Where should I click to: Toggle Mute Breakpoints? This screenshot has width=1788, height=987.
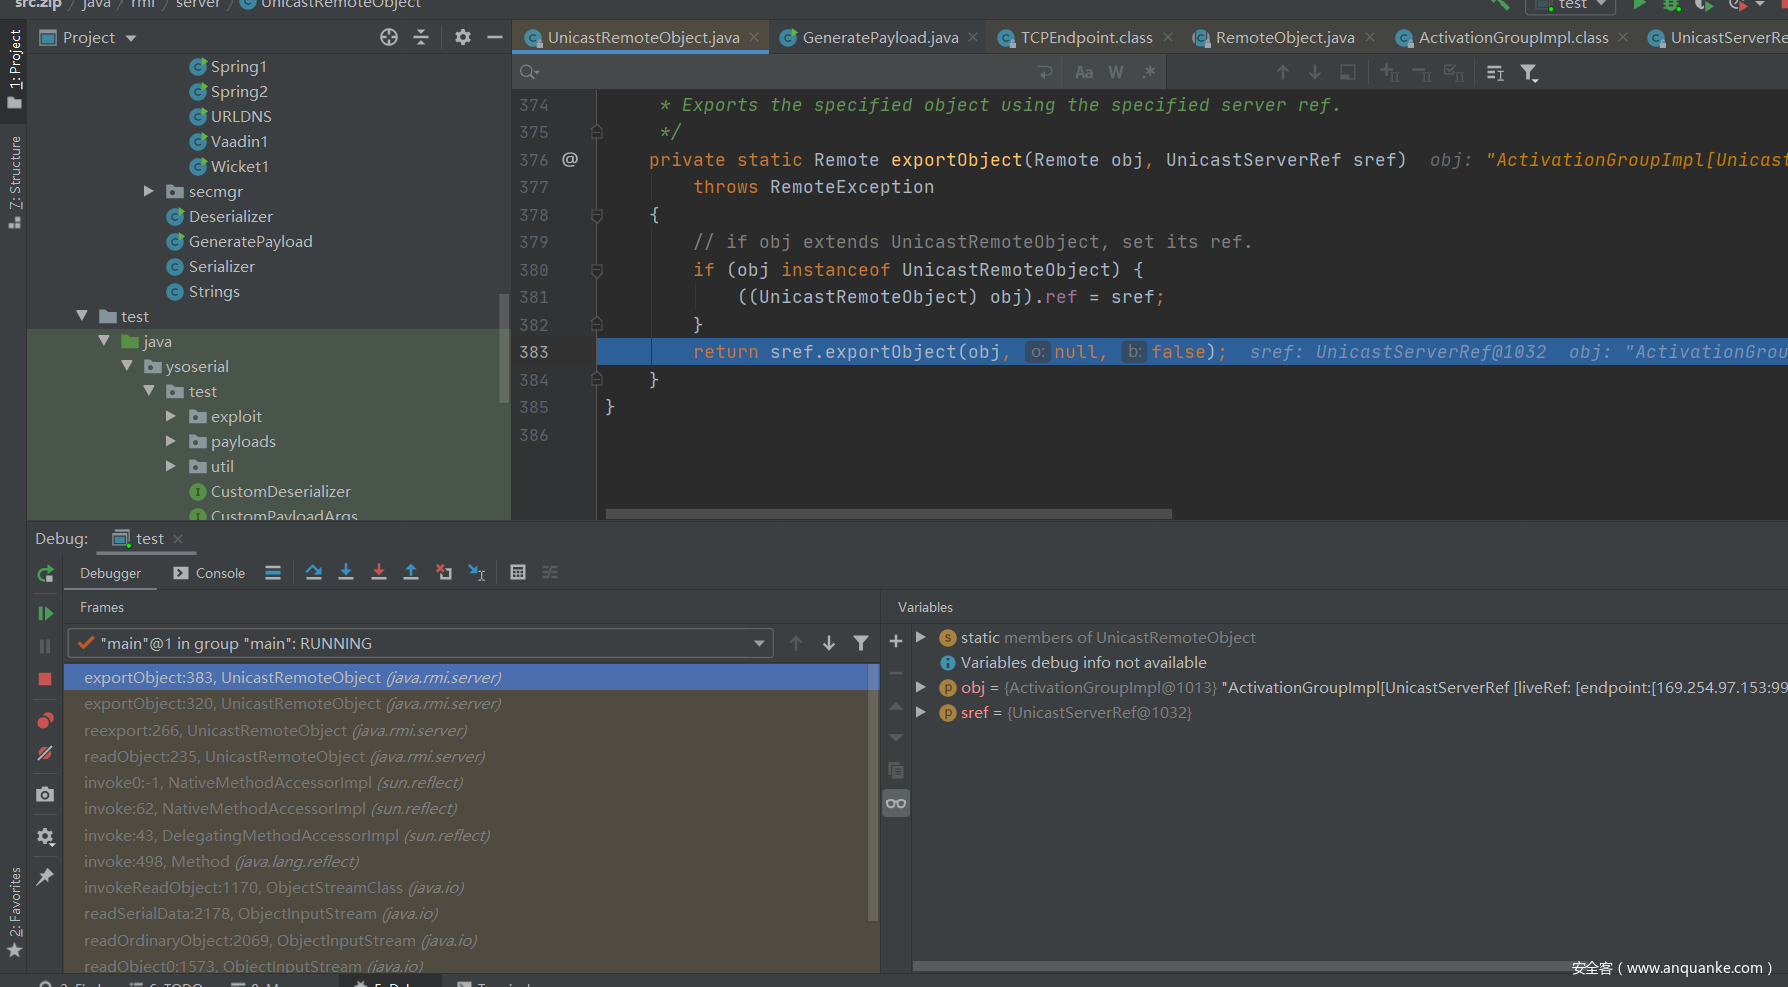click(45, 753)
